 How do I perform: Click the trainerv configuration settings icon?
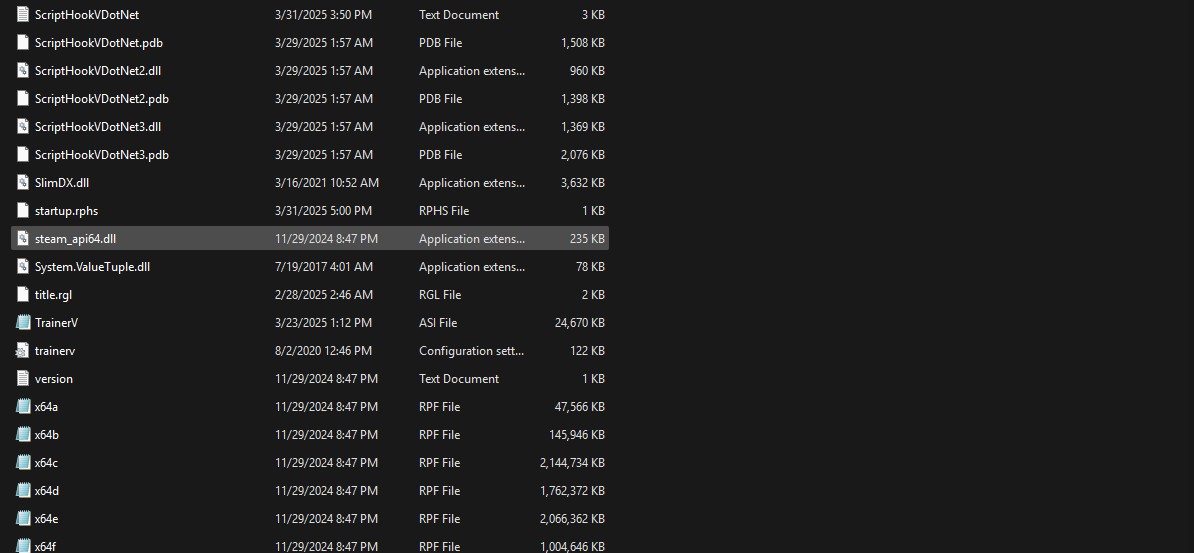[24, 351]
